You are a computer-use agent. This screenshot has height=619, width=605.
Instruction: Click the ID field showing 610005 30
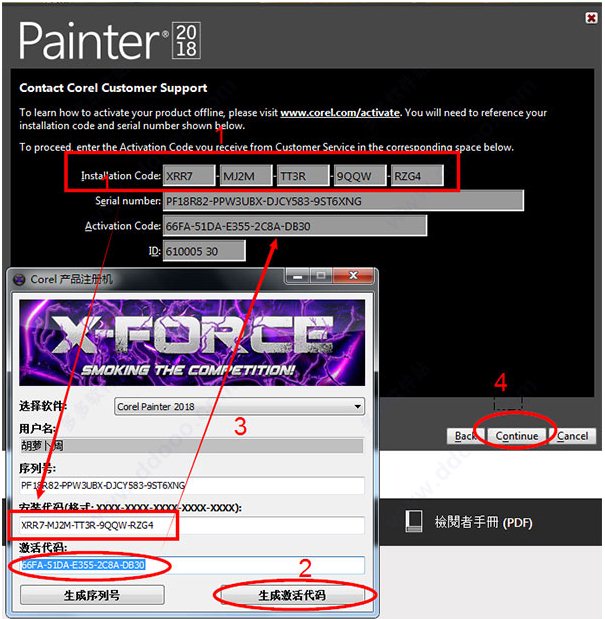click(x=204, y=251)
